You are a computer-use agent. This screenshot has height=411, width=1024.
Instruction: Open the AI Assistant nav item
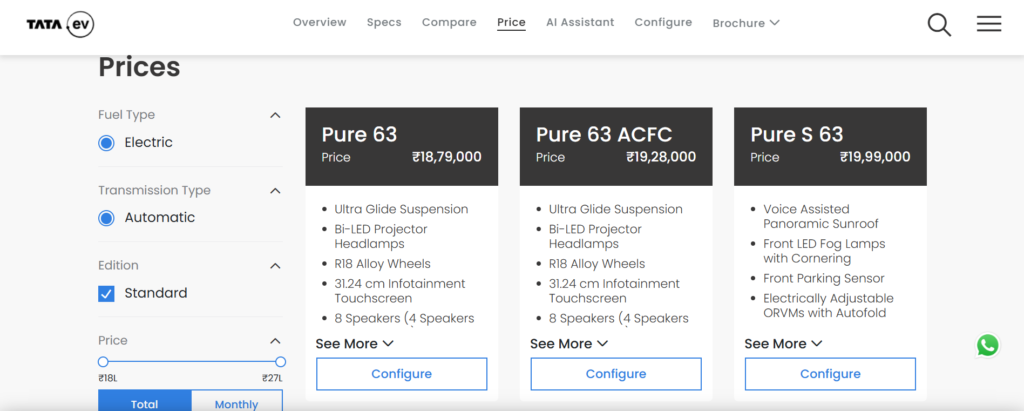[580, 22]
